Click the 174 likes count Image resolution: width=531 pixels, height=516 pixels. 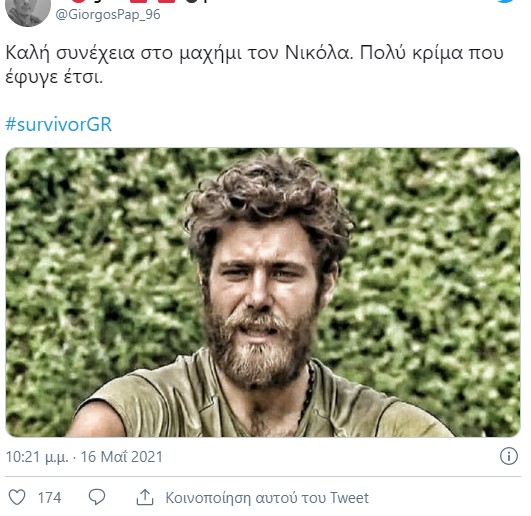tap(49, 498)
